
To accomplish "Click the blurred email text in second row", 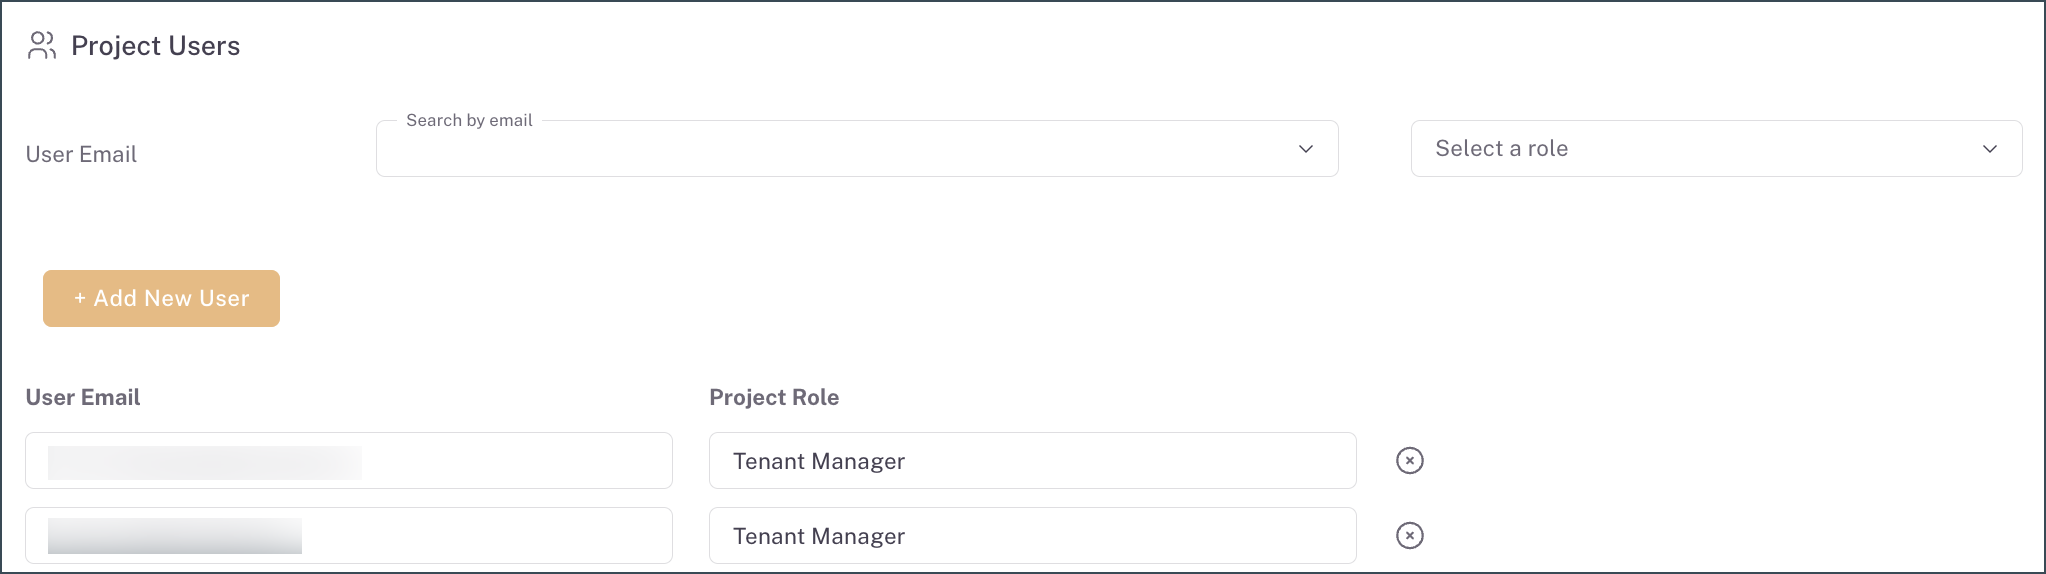I will pyautogui.click(x=175, y=536).
